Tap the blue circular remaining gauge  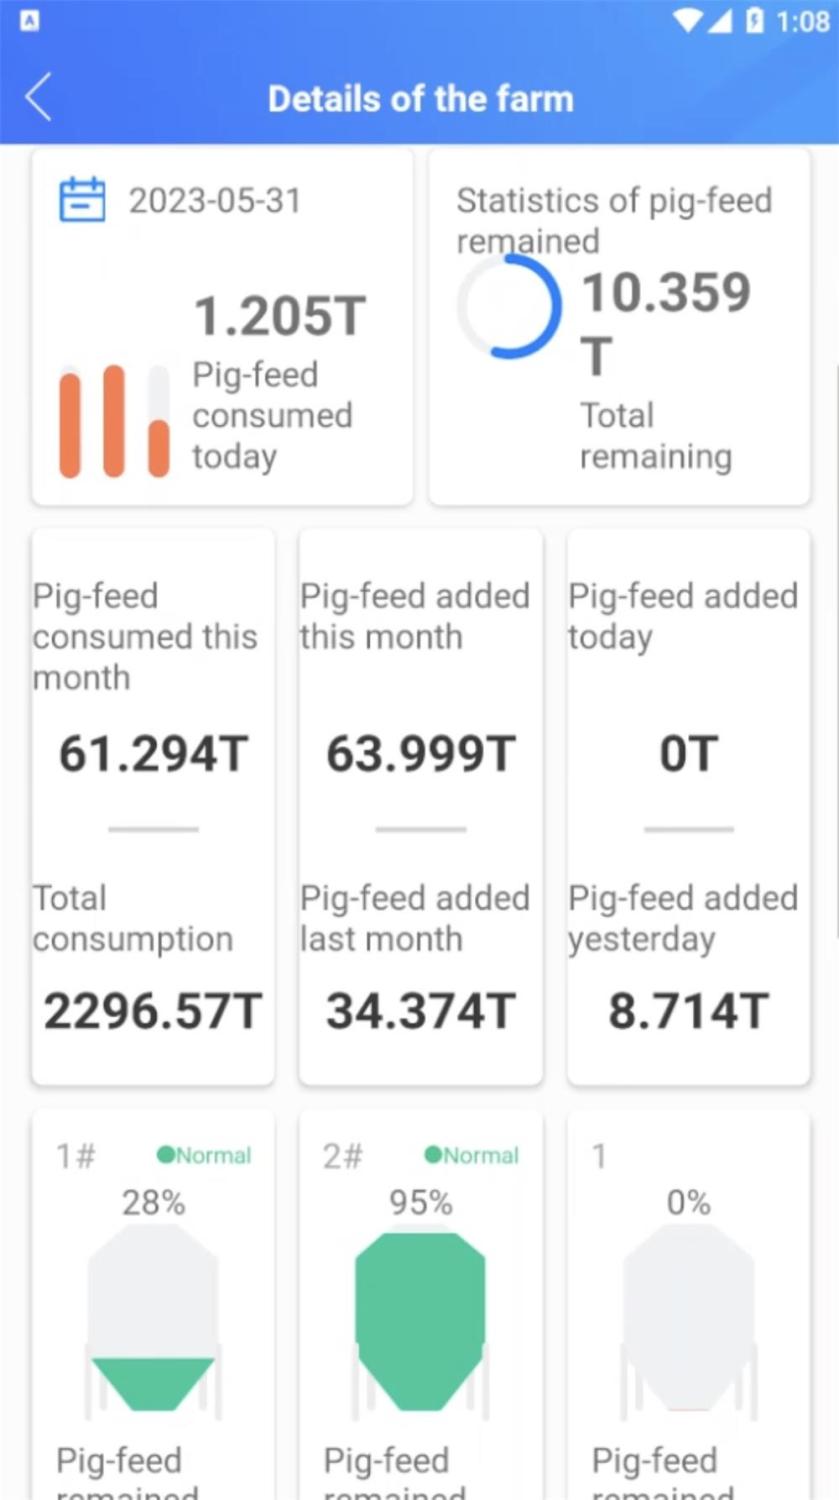(509, 306)
